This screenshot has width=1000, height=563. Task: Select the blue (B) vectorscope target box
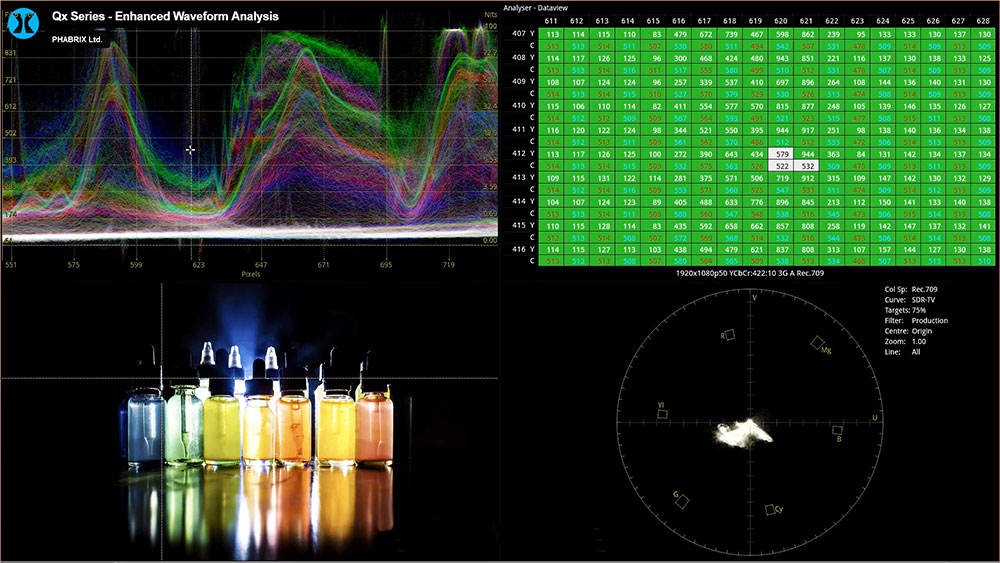835,430
